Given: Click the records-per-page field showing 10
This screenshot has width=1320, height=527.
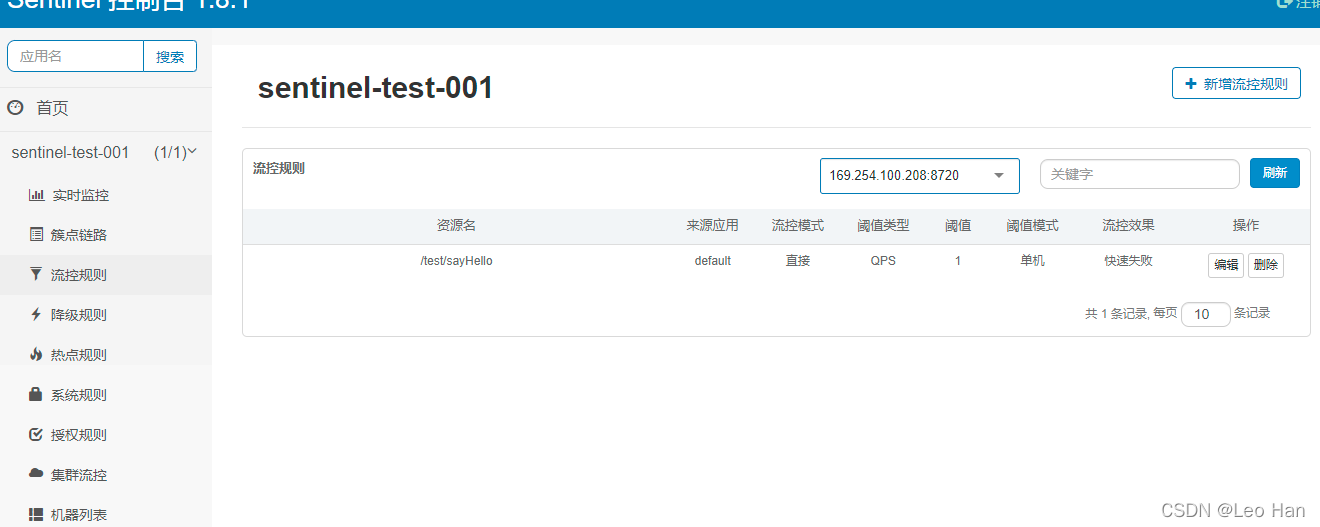Looking at the screenshot, I should [x=1206, y=314].
